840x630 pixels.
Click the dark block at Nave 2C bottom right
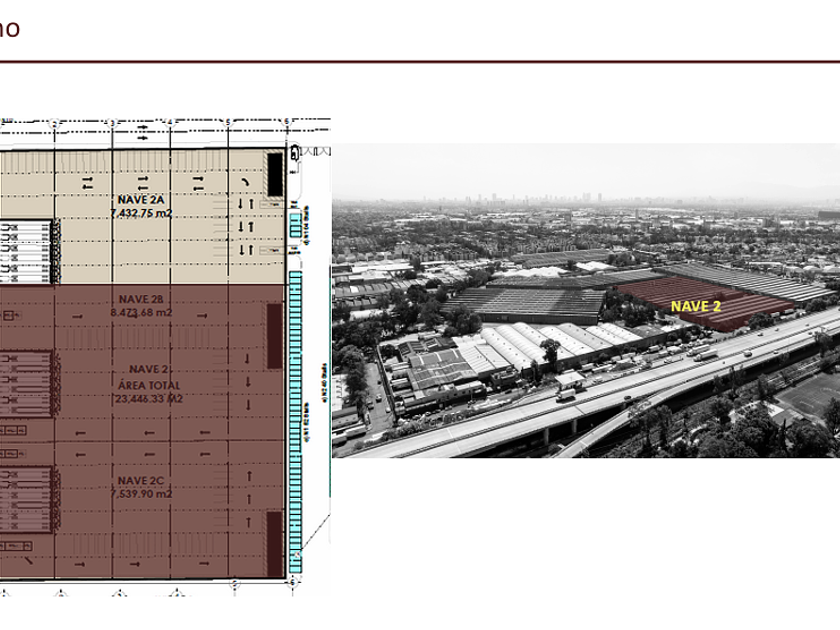click(274, 543)
